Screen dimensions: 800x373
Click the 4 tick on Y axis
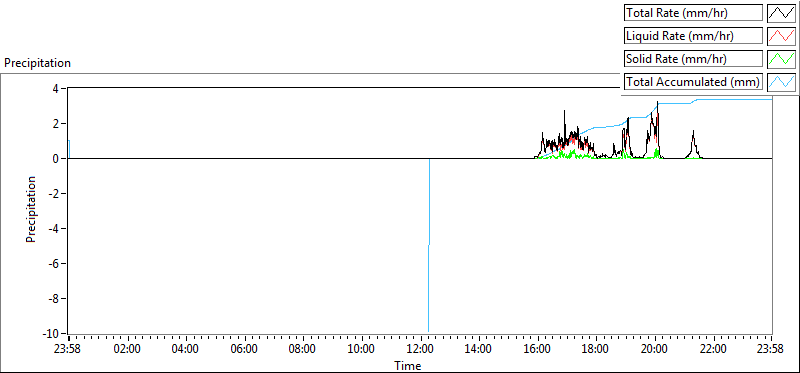(x=56, y=88)
